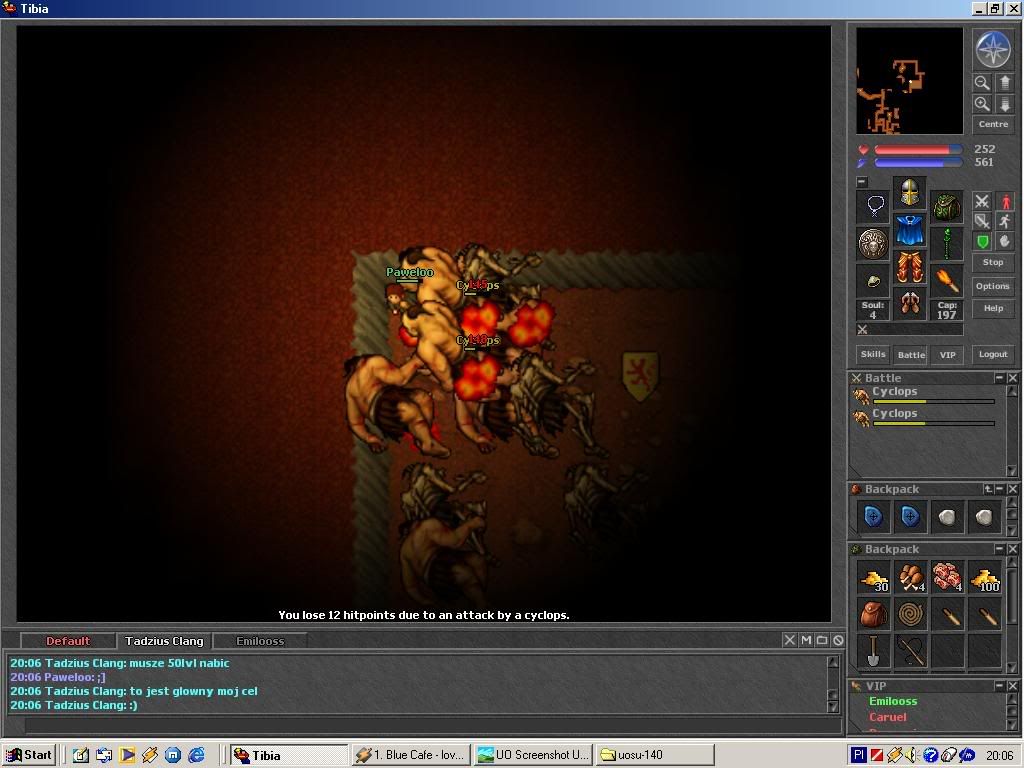The image size is (1024, 768).
Task: Click the compass rose navigation icon
Action: (x=993, y=50)
